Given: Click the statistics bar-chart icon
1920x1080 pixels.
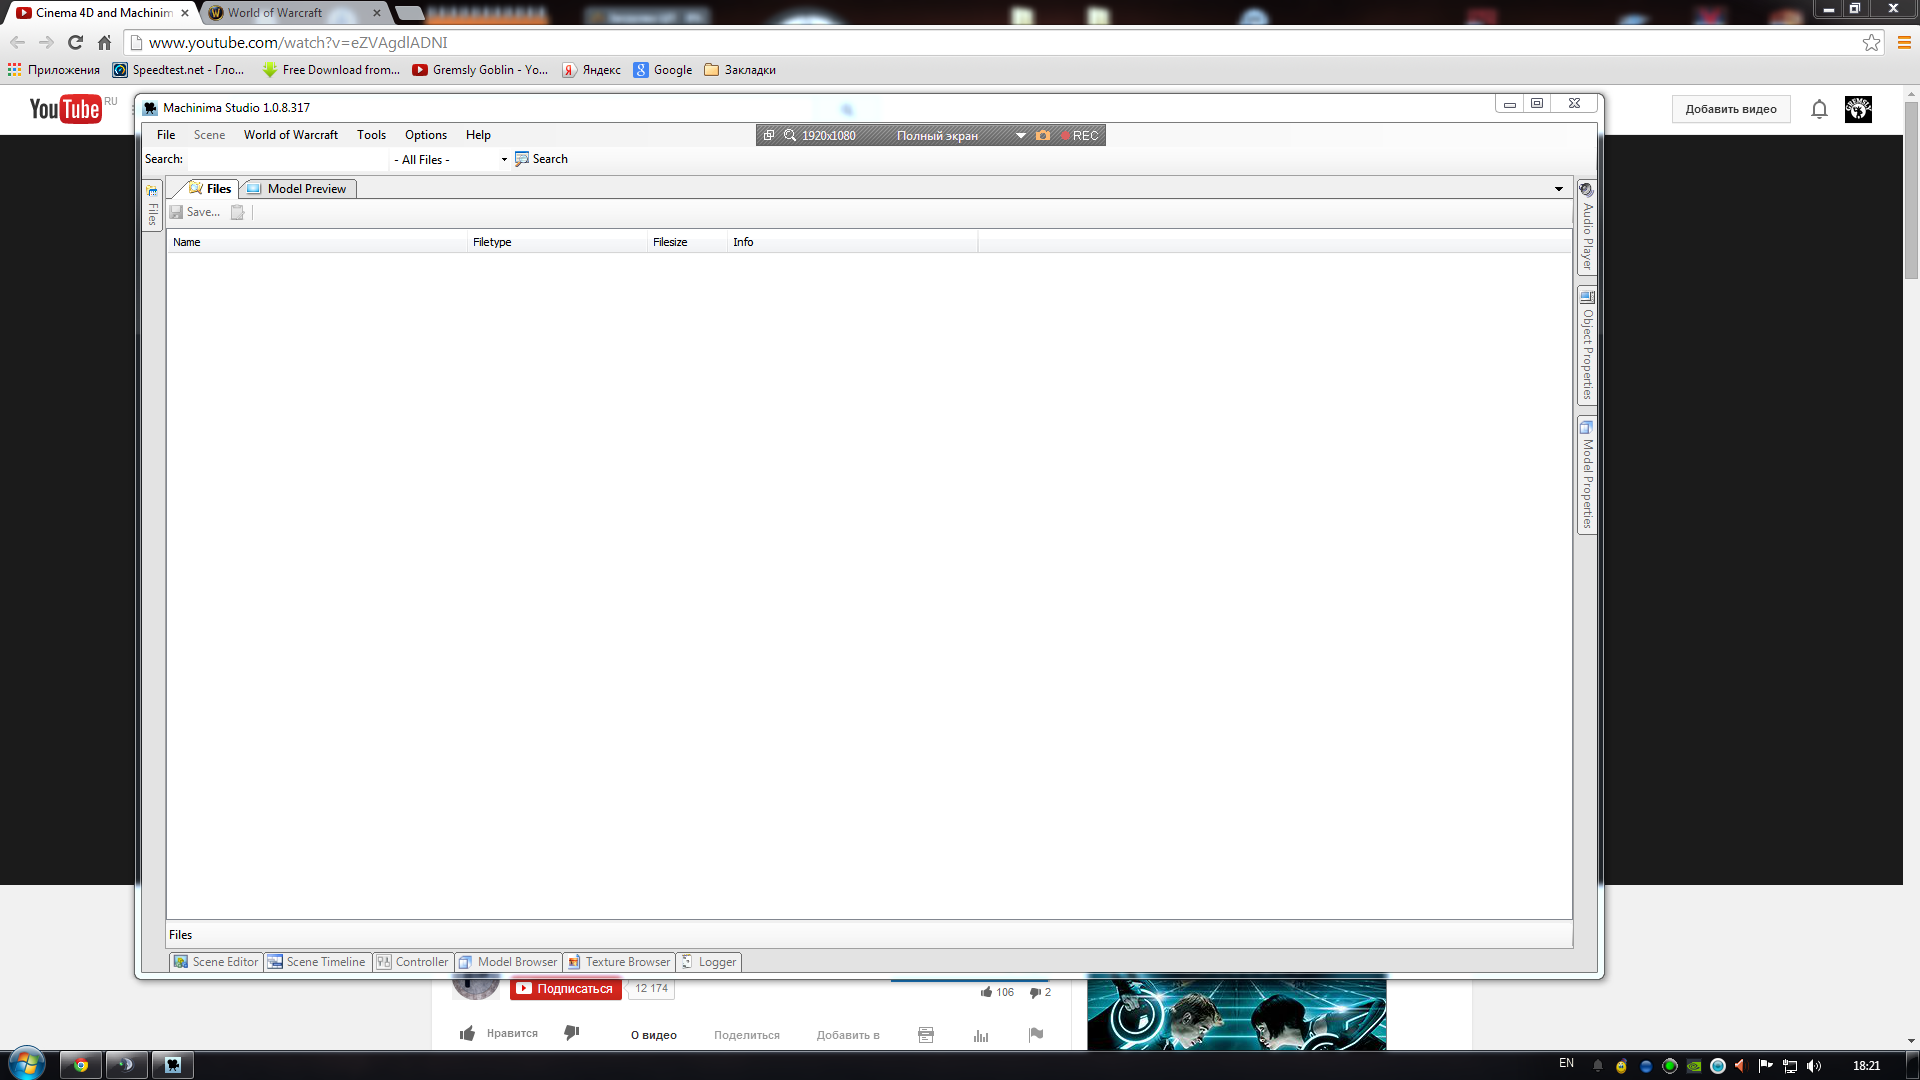Looking at the screenshot, I should [981, 1035].
